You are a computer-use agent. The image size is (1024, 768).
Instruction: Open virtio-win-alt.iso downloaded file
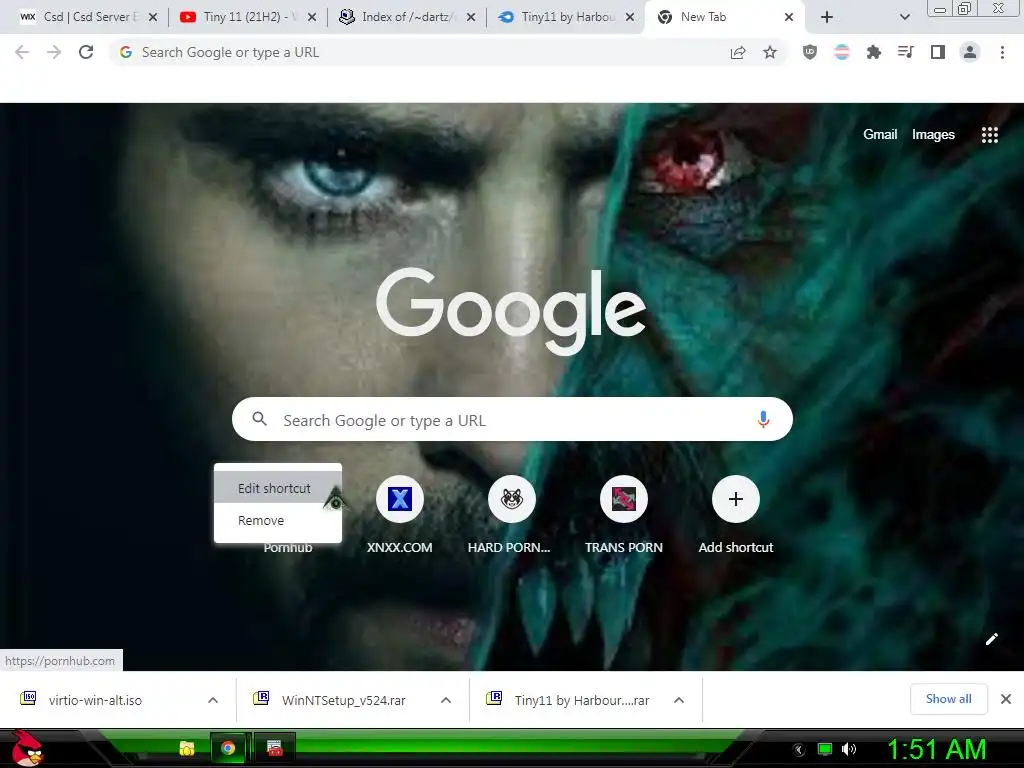(95, 700)
